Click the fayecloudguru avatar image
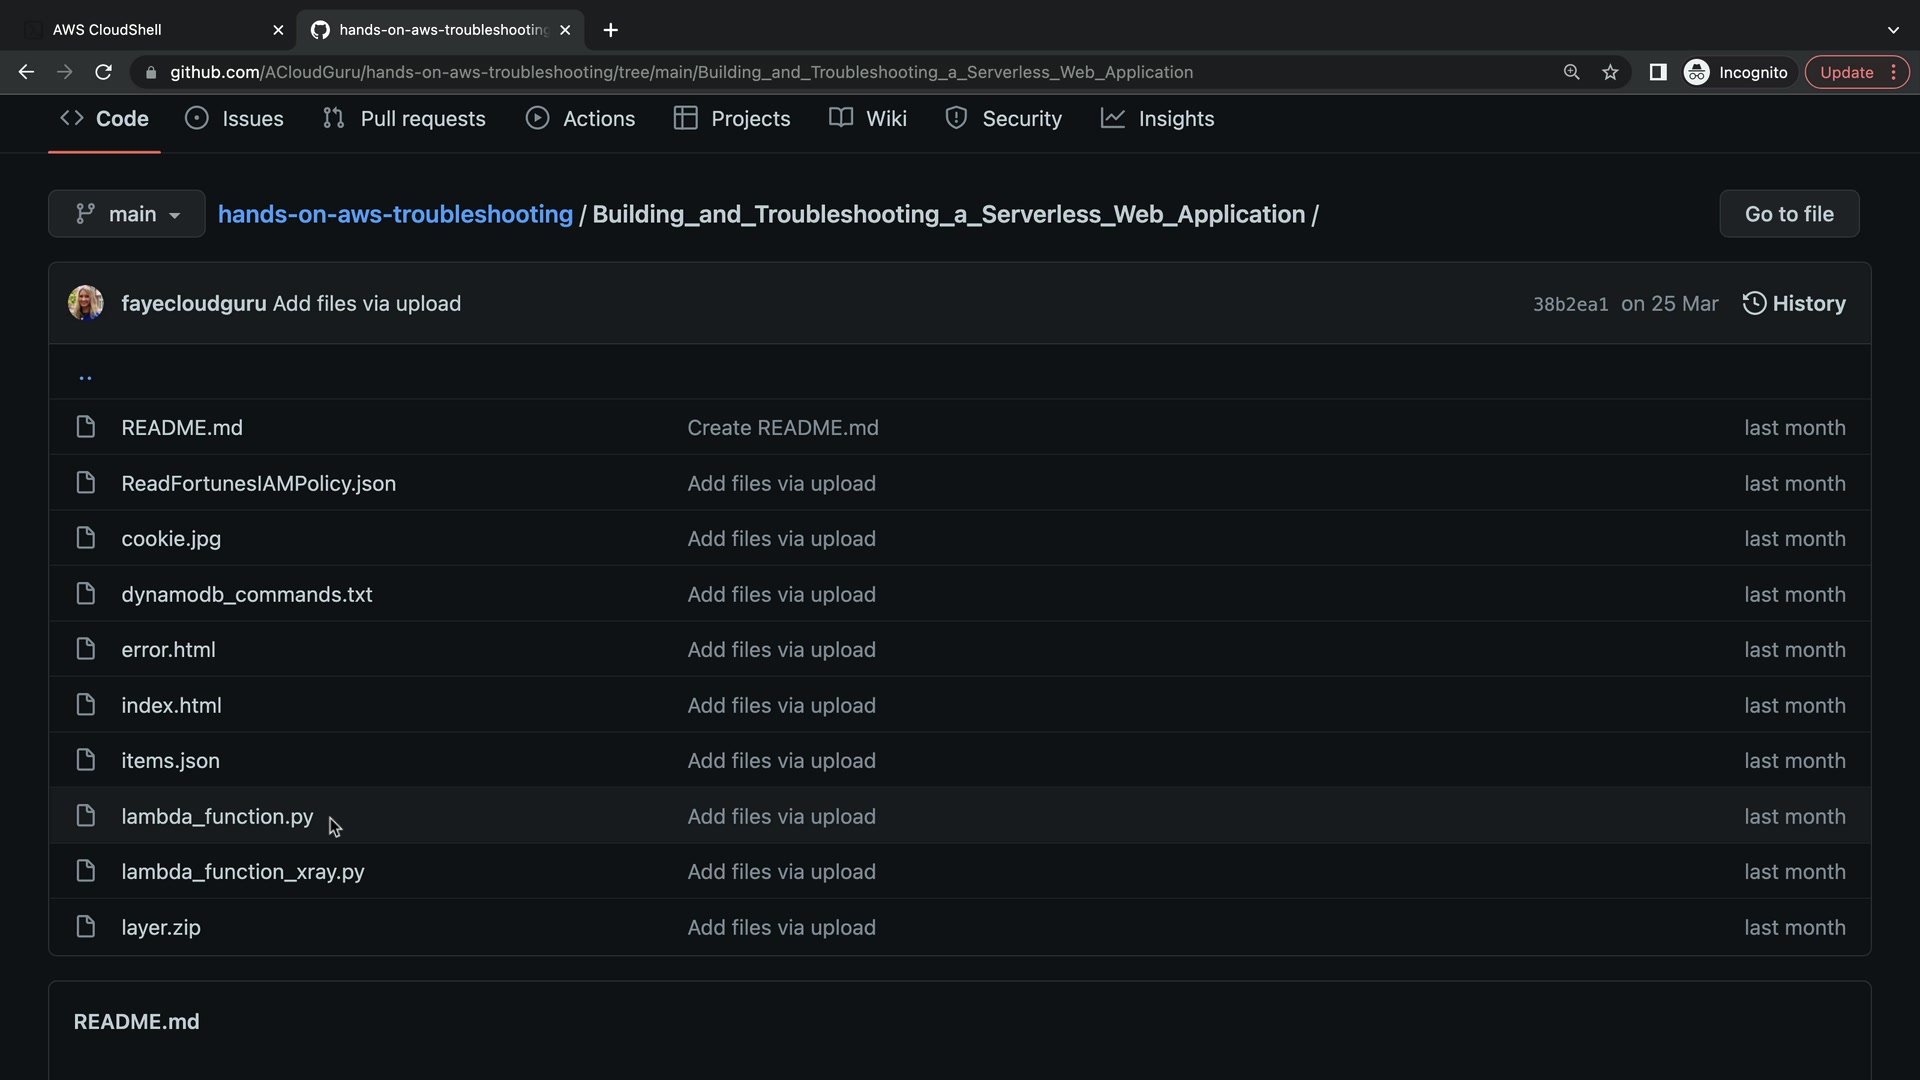 (x=85, y=303)
